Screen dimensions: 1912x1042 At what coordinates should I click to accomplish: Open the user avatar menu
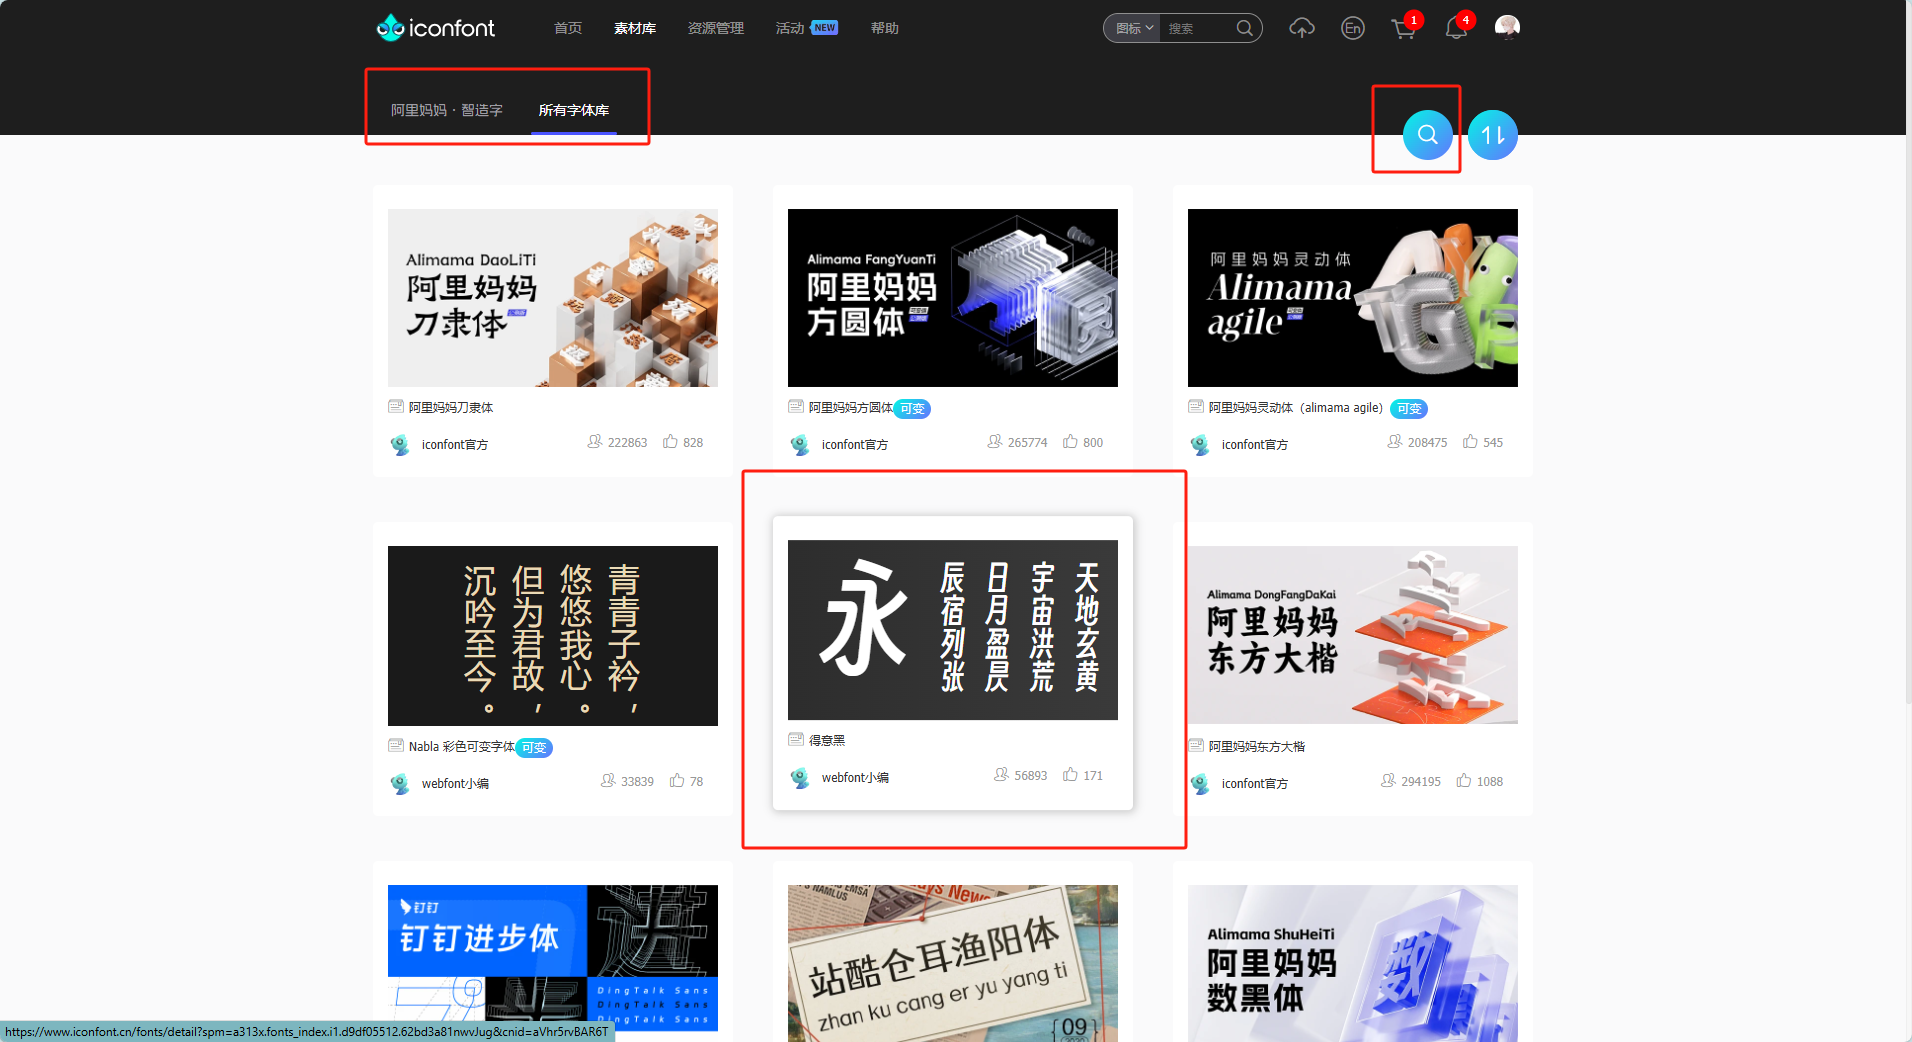click(1507, 27)
